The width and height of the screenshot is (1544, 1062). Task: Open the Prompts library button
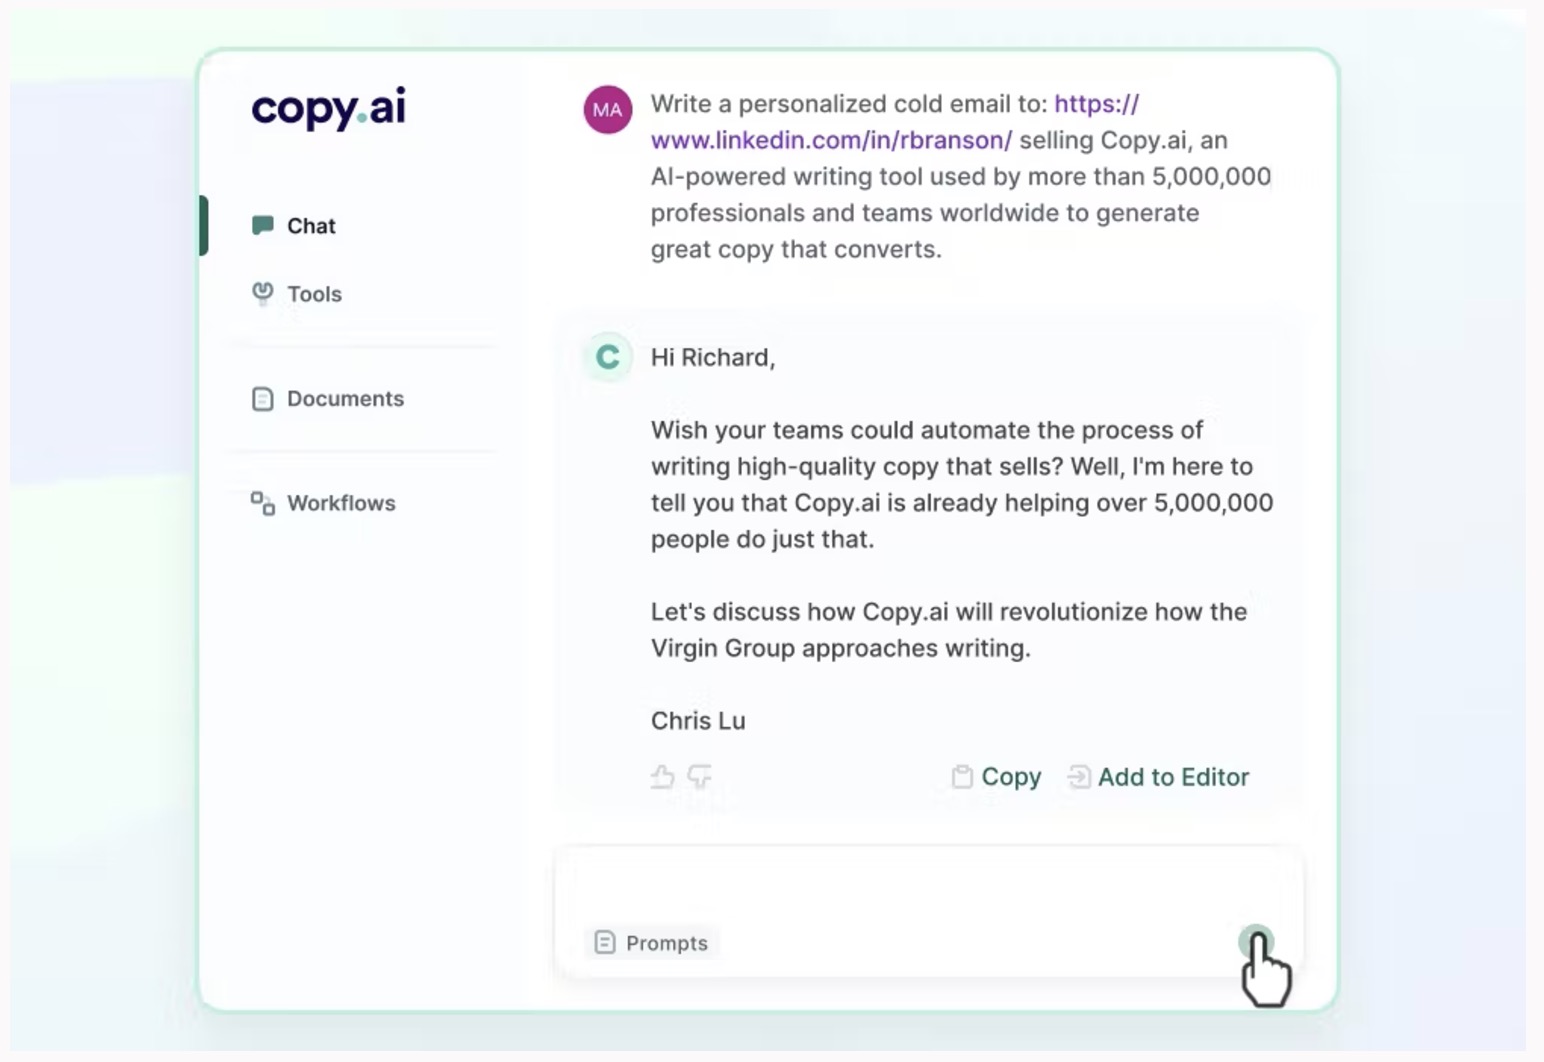651,943
